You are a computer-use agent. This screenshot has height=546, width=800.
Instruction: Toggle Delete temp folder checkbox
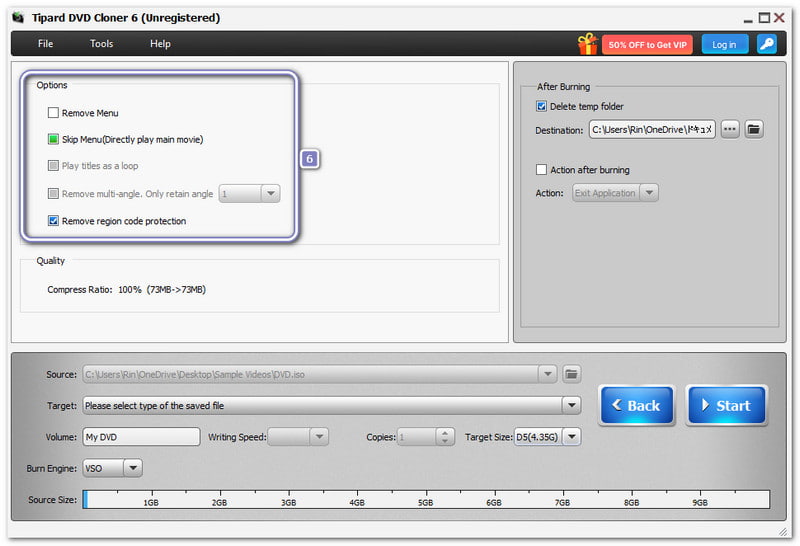click(542, 107)
